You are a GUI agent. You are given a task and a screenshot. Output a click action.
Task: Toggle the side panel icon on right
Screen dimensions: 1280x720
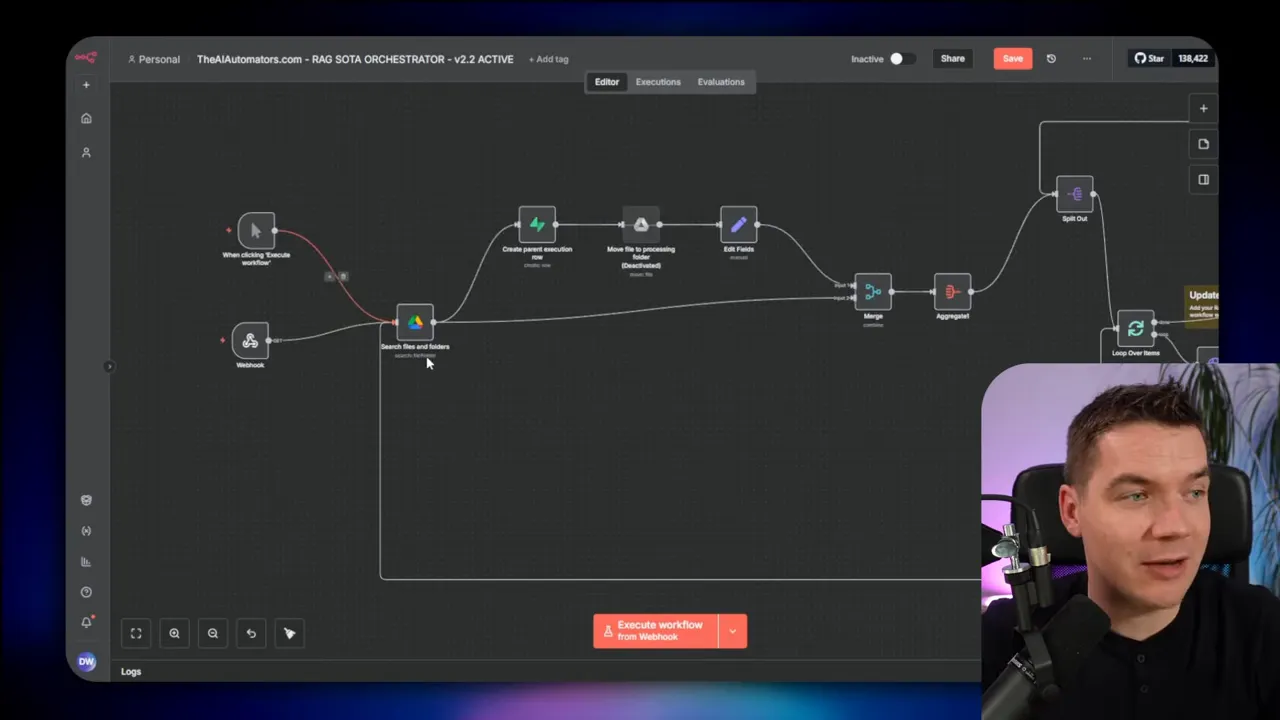tap(1203, 180)
